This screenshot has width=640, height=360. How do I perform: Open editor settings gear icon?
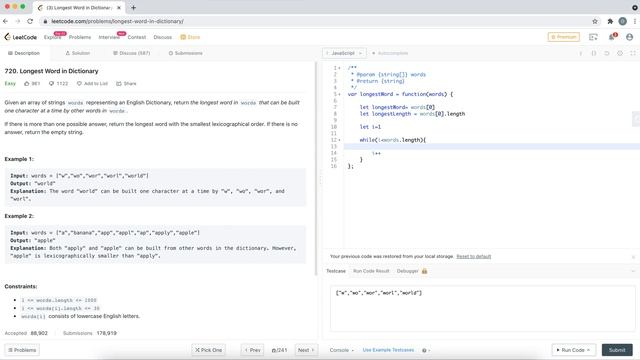620,53
